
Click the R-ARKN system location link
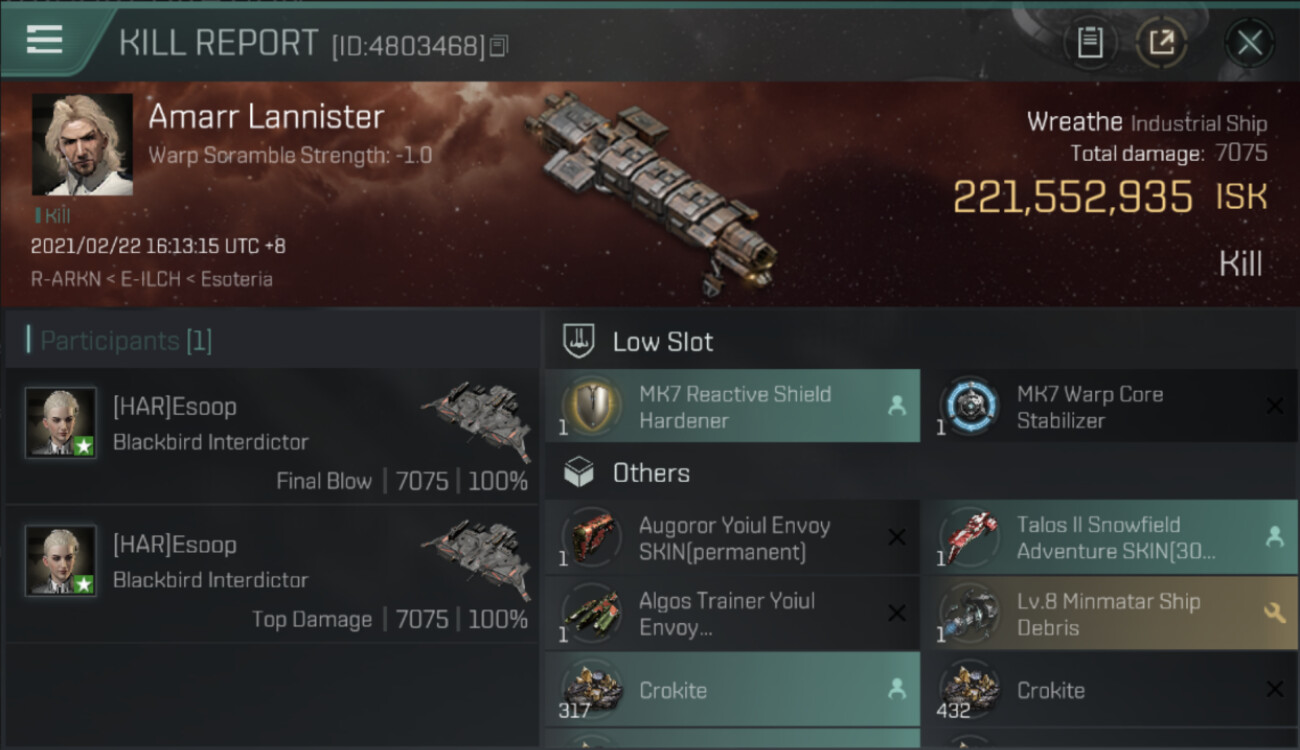65,279
